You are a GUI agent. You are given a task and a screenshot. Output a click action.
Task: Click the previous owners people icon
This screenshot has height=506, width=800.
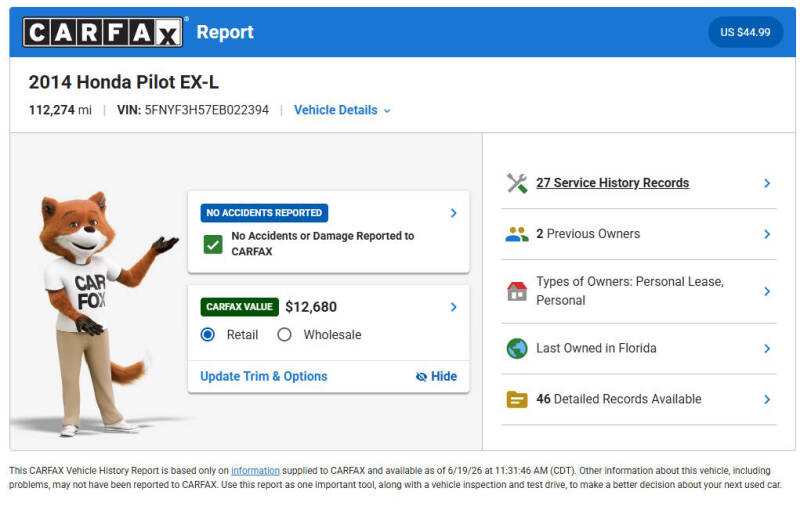pos(517,234)
